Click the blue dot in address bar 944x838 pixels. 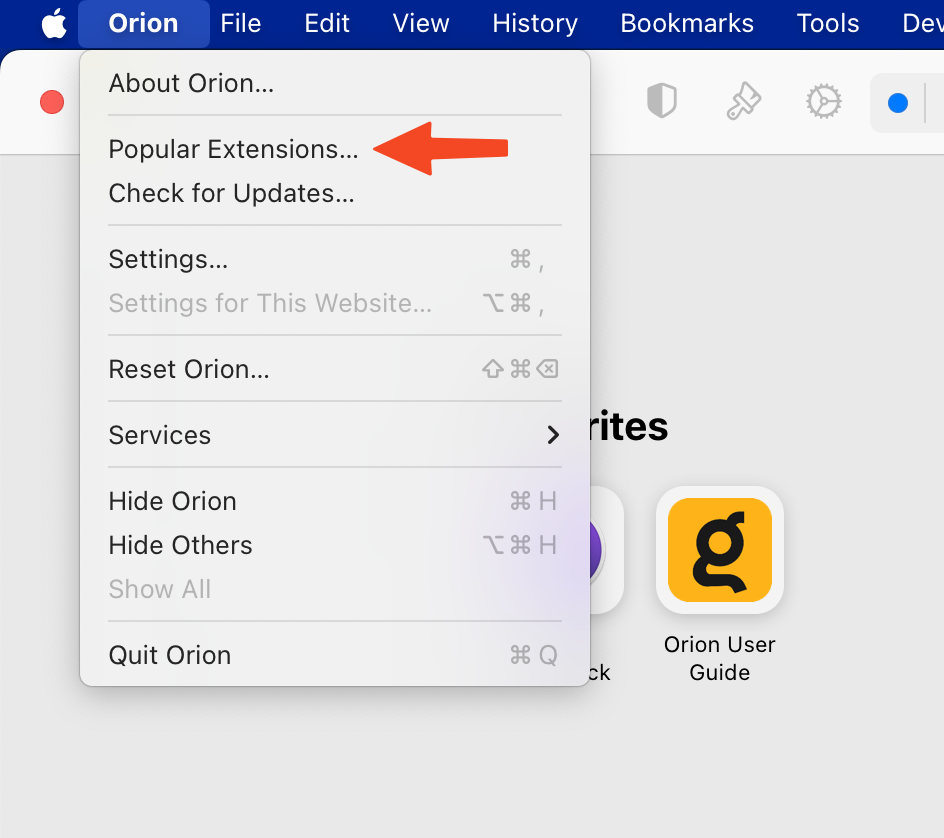point(898,103)
